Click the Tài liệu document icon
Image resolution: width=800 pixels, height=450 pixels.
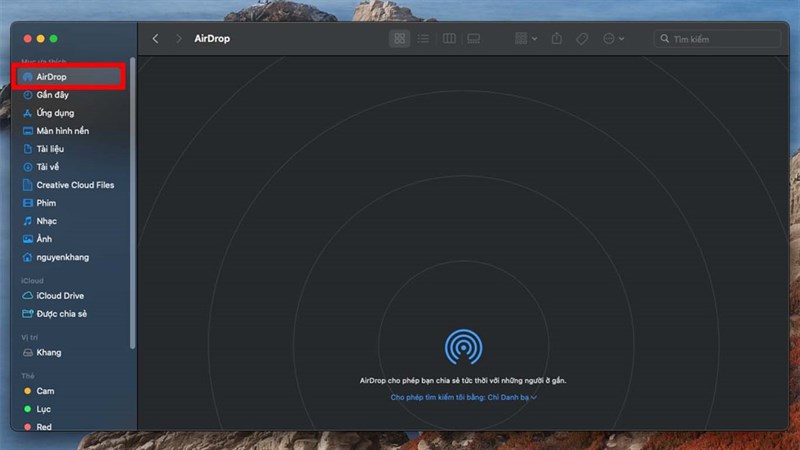28,149
